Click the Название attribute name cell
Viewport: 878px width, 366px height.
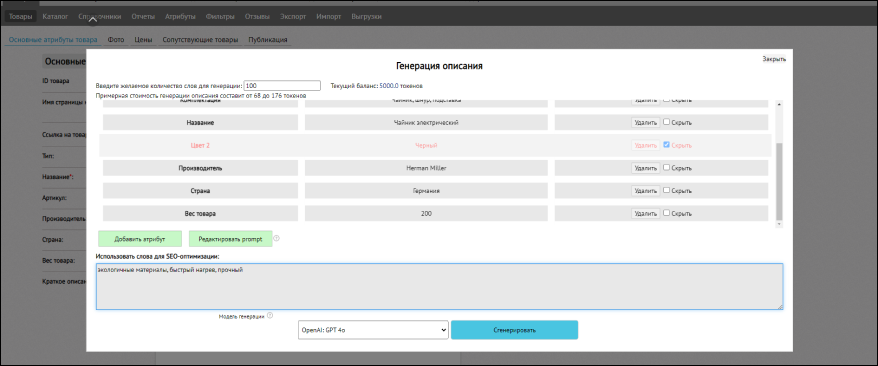click(x=200, y=122)
